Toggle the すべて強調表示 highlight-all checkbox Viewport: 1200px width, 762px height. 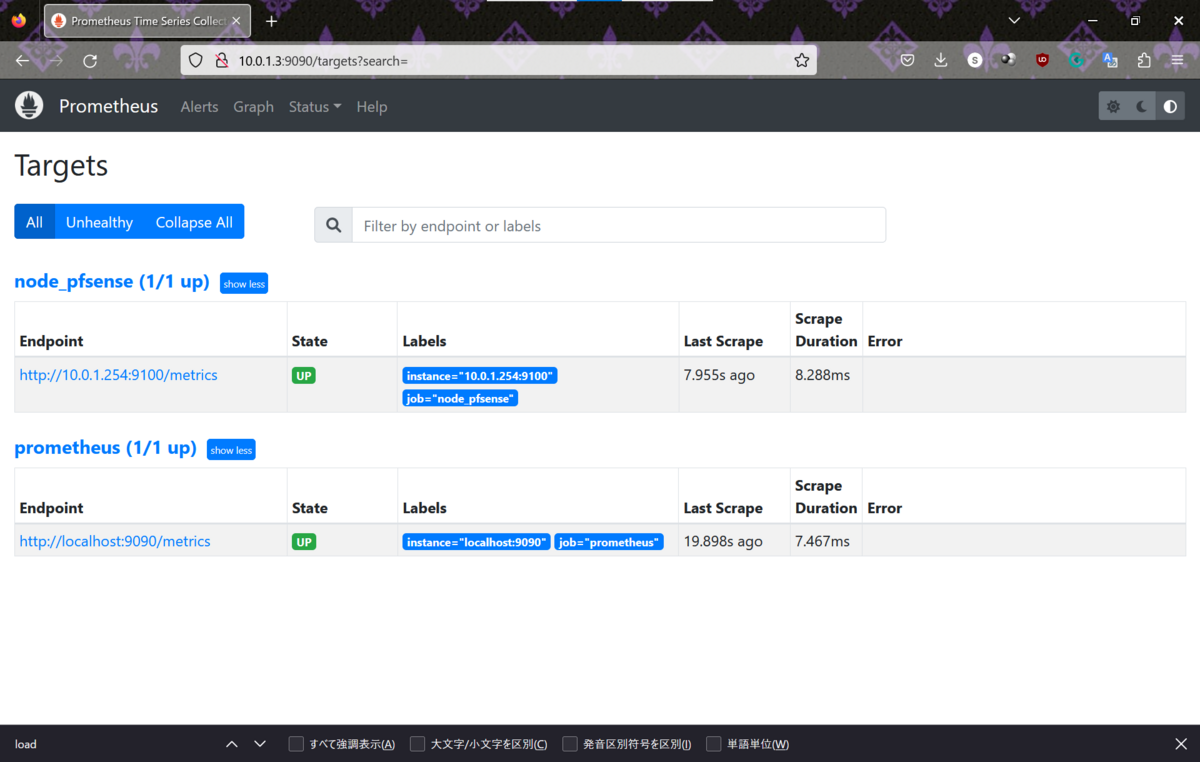296,743
